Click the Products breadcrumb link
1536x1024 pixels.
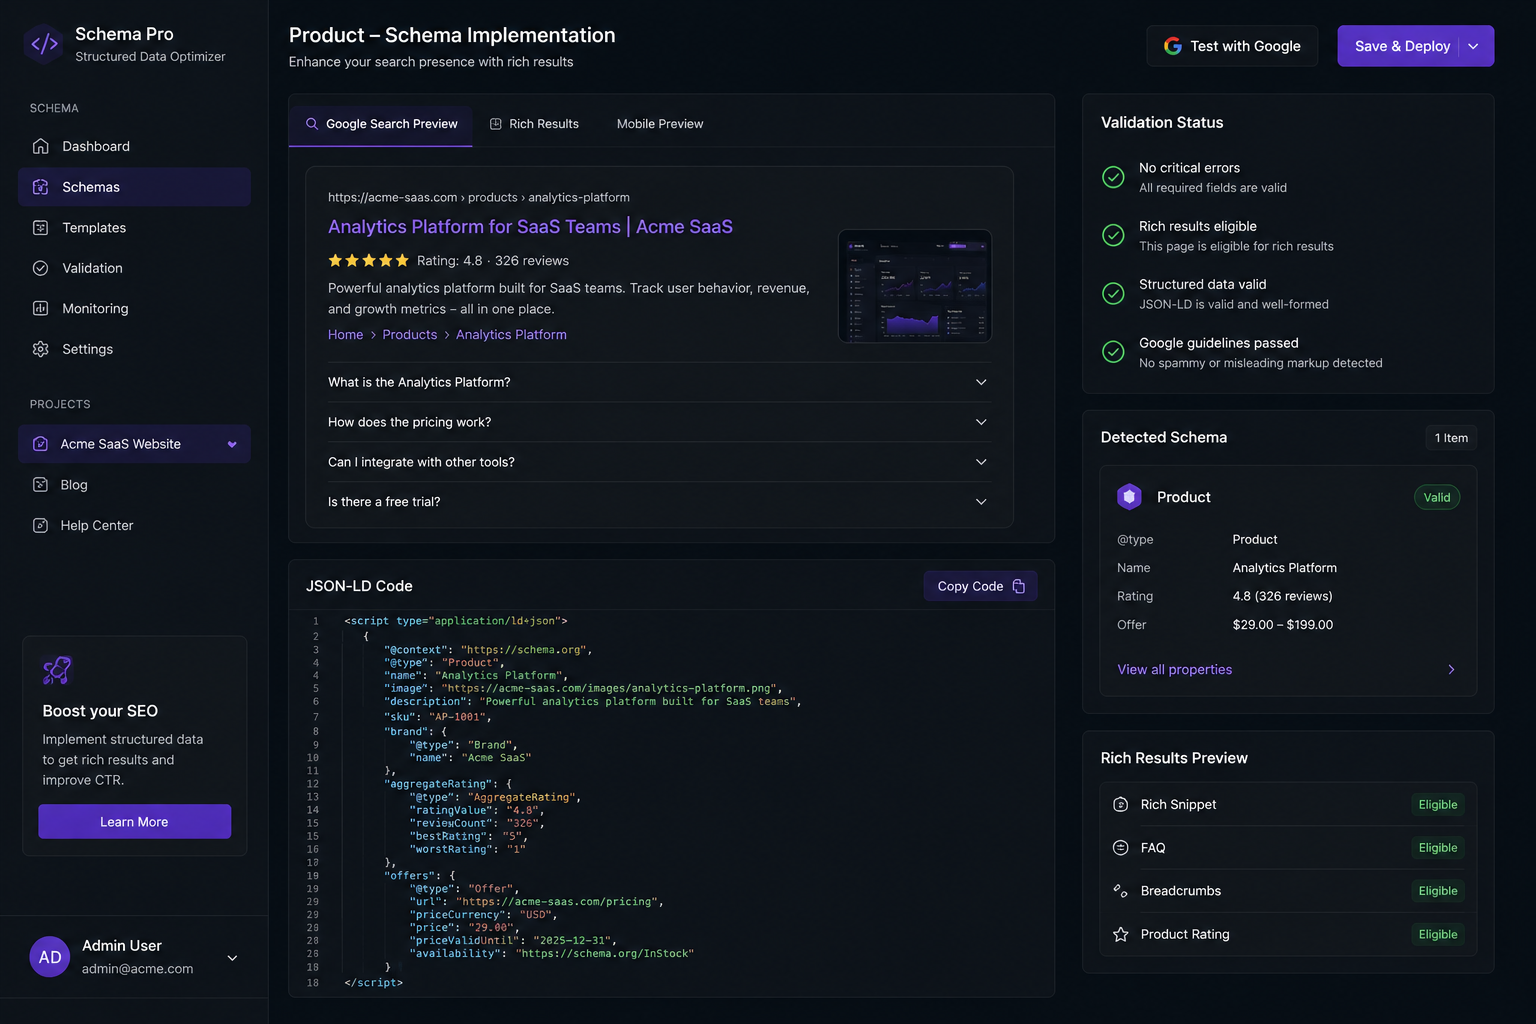point(410,335)
